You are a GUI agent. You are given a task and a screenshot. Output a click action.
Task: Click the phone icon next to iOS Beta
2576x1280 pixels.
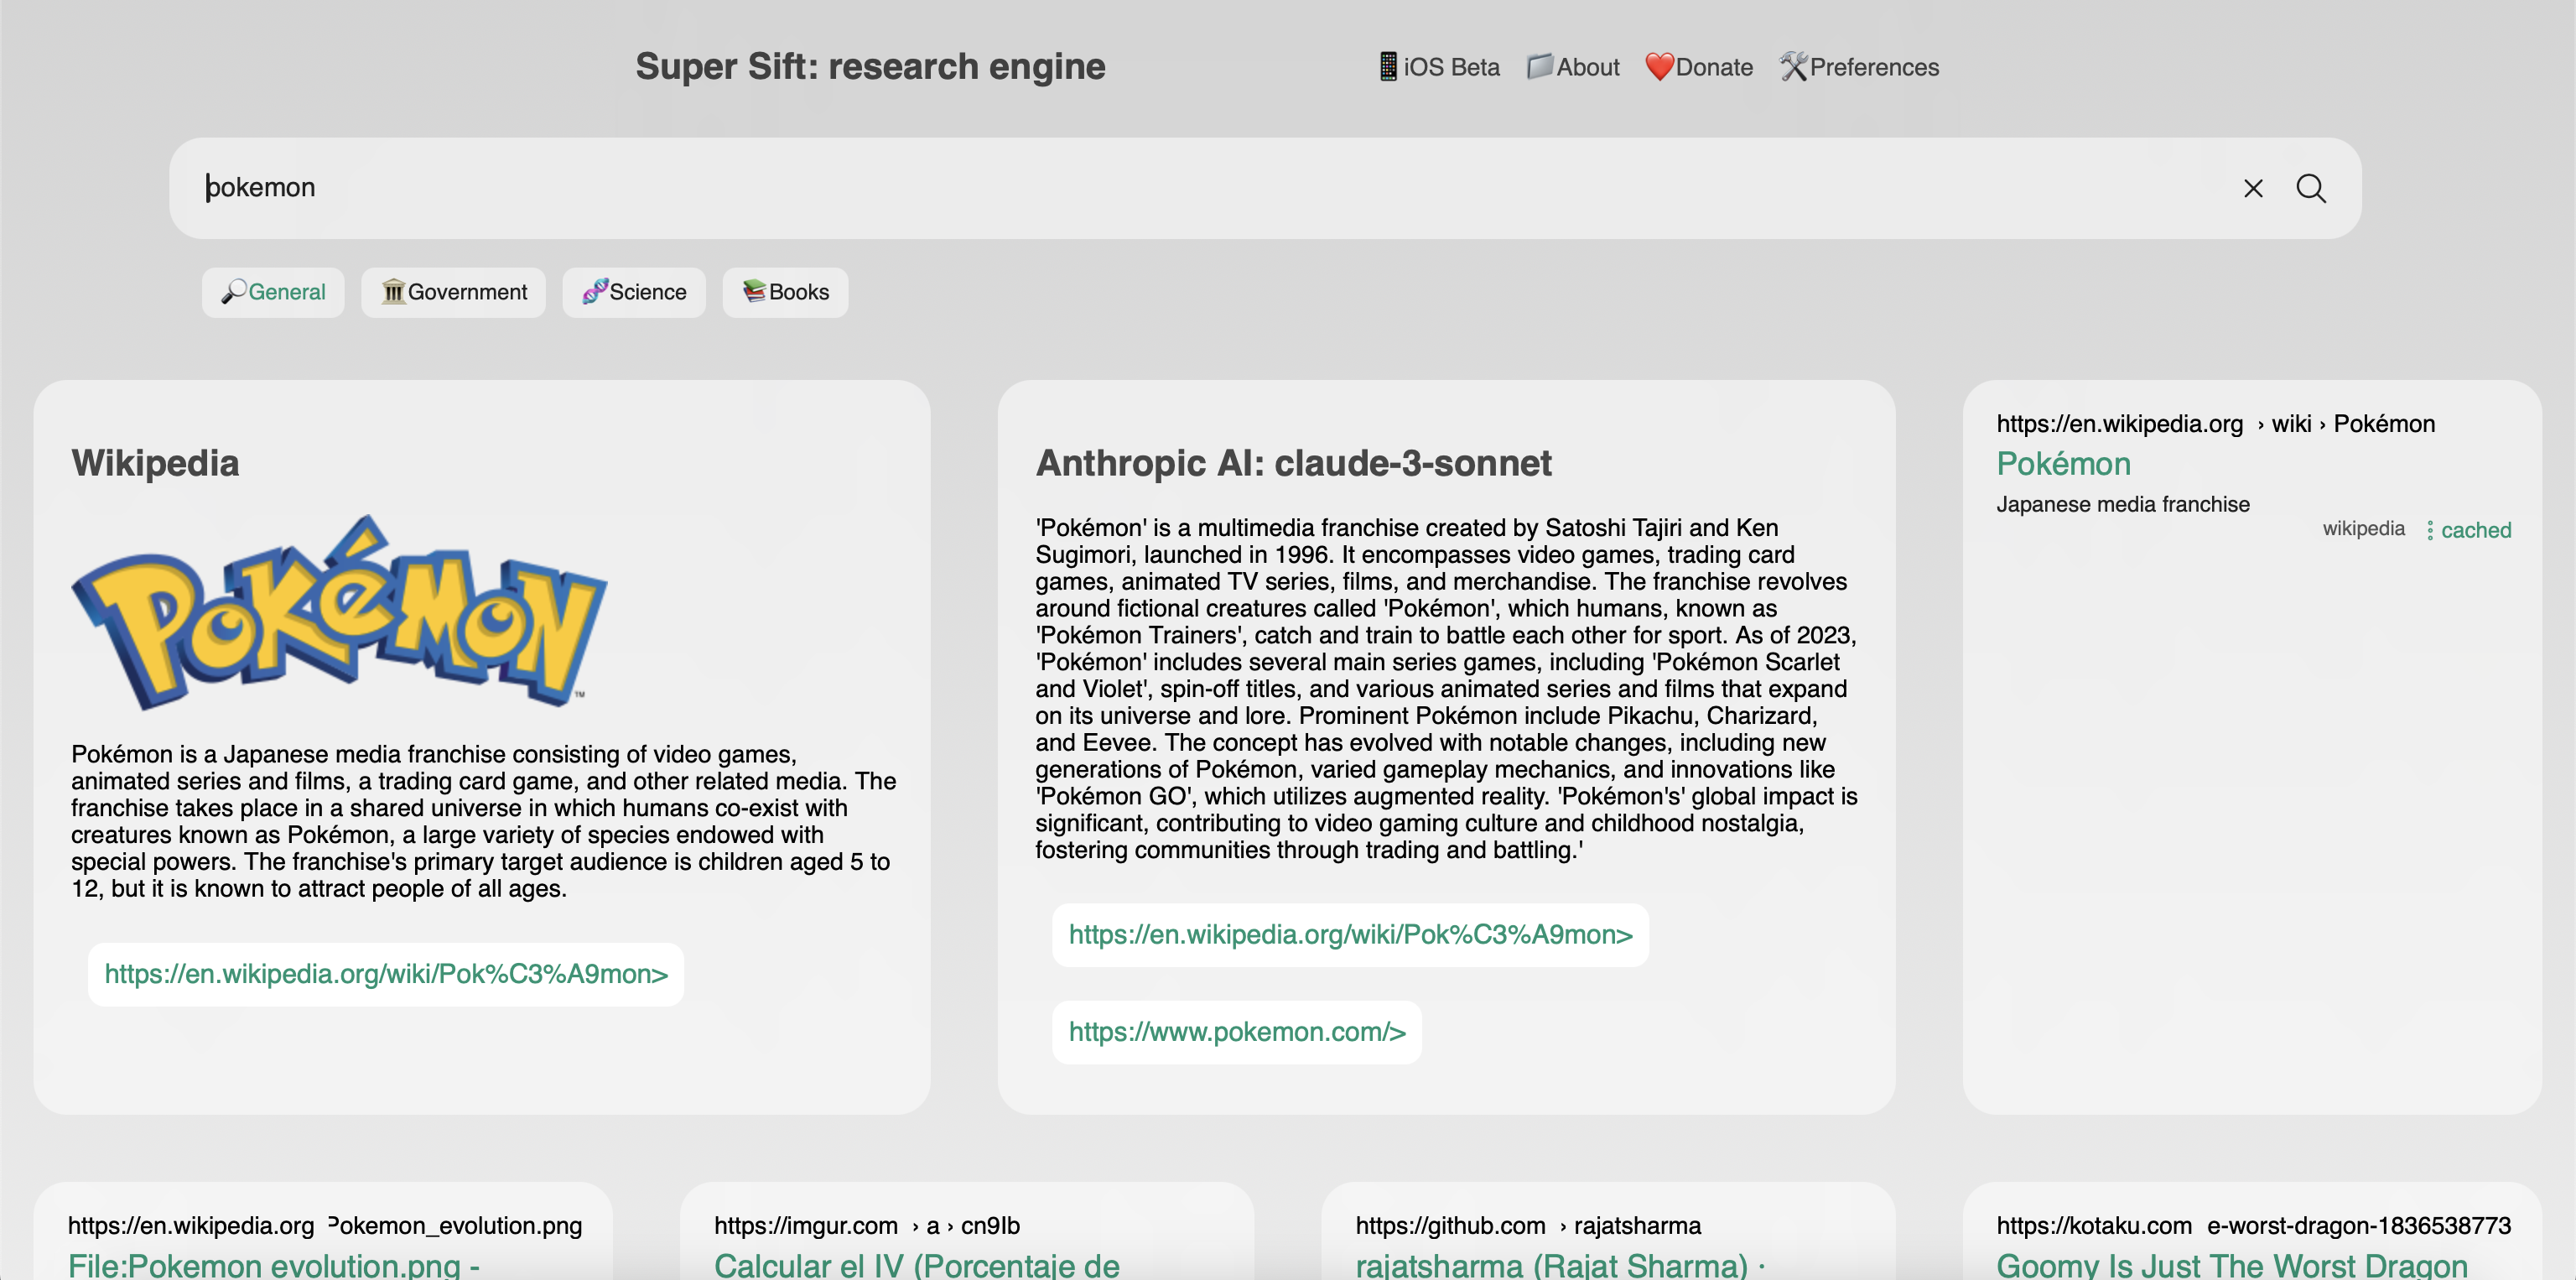1388,67
